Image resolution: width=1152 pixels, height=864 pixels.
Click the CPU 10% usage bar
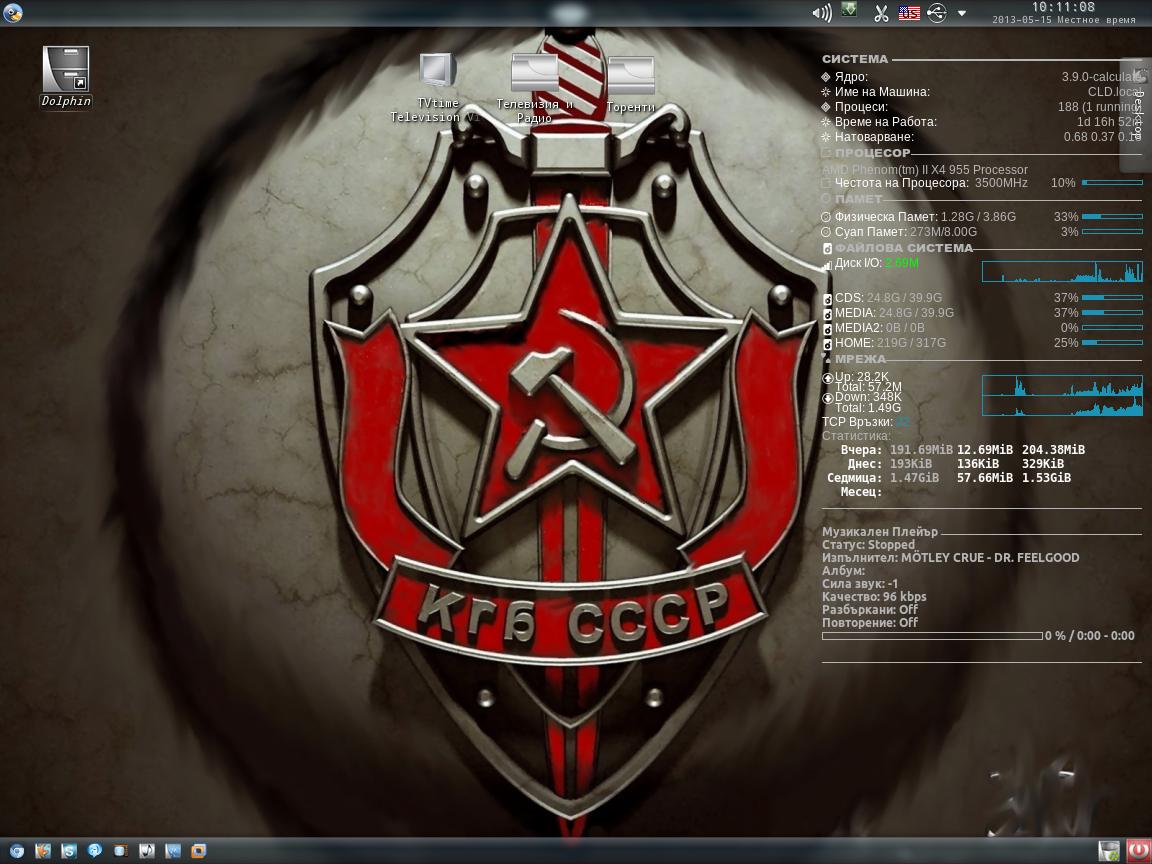1112,182
